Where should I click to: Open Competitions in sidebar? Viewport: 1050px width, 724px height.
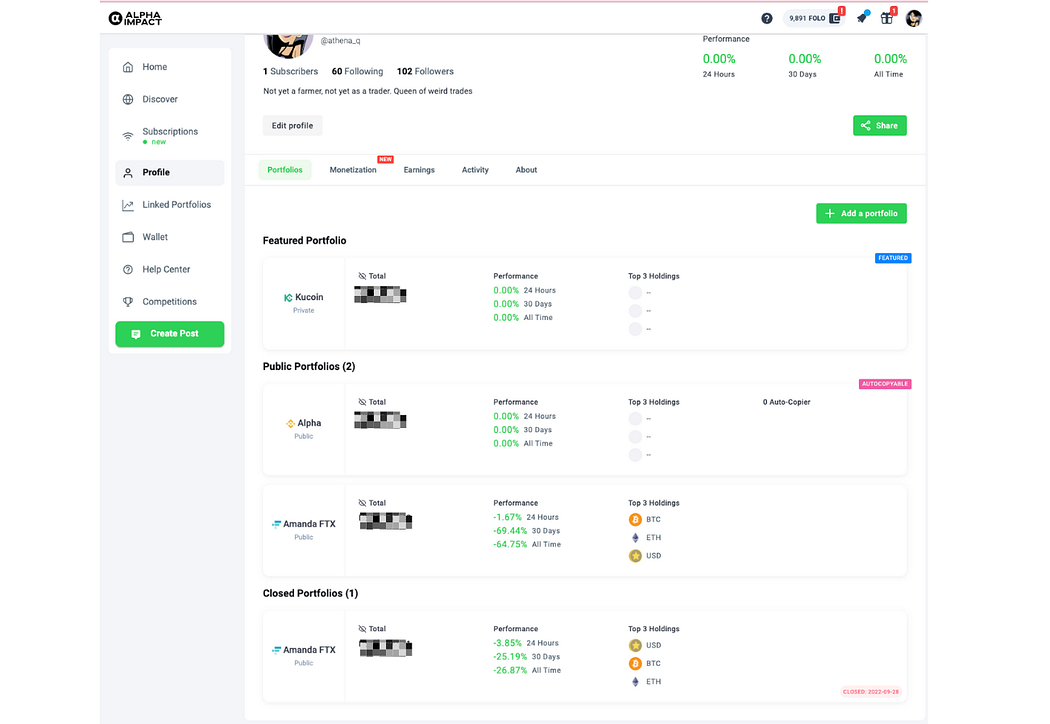pyautogui.click(x=169, y=301)
